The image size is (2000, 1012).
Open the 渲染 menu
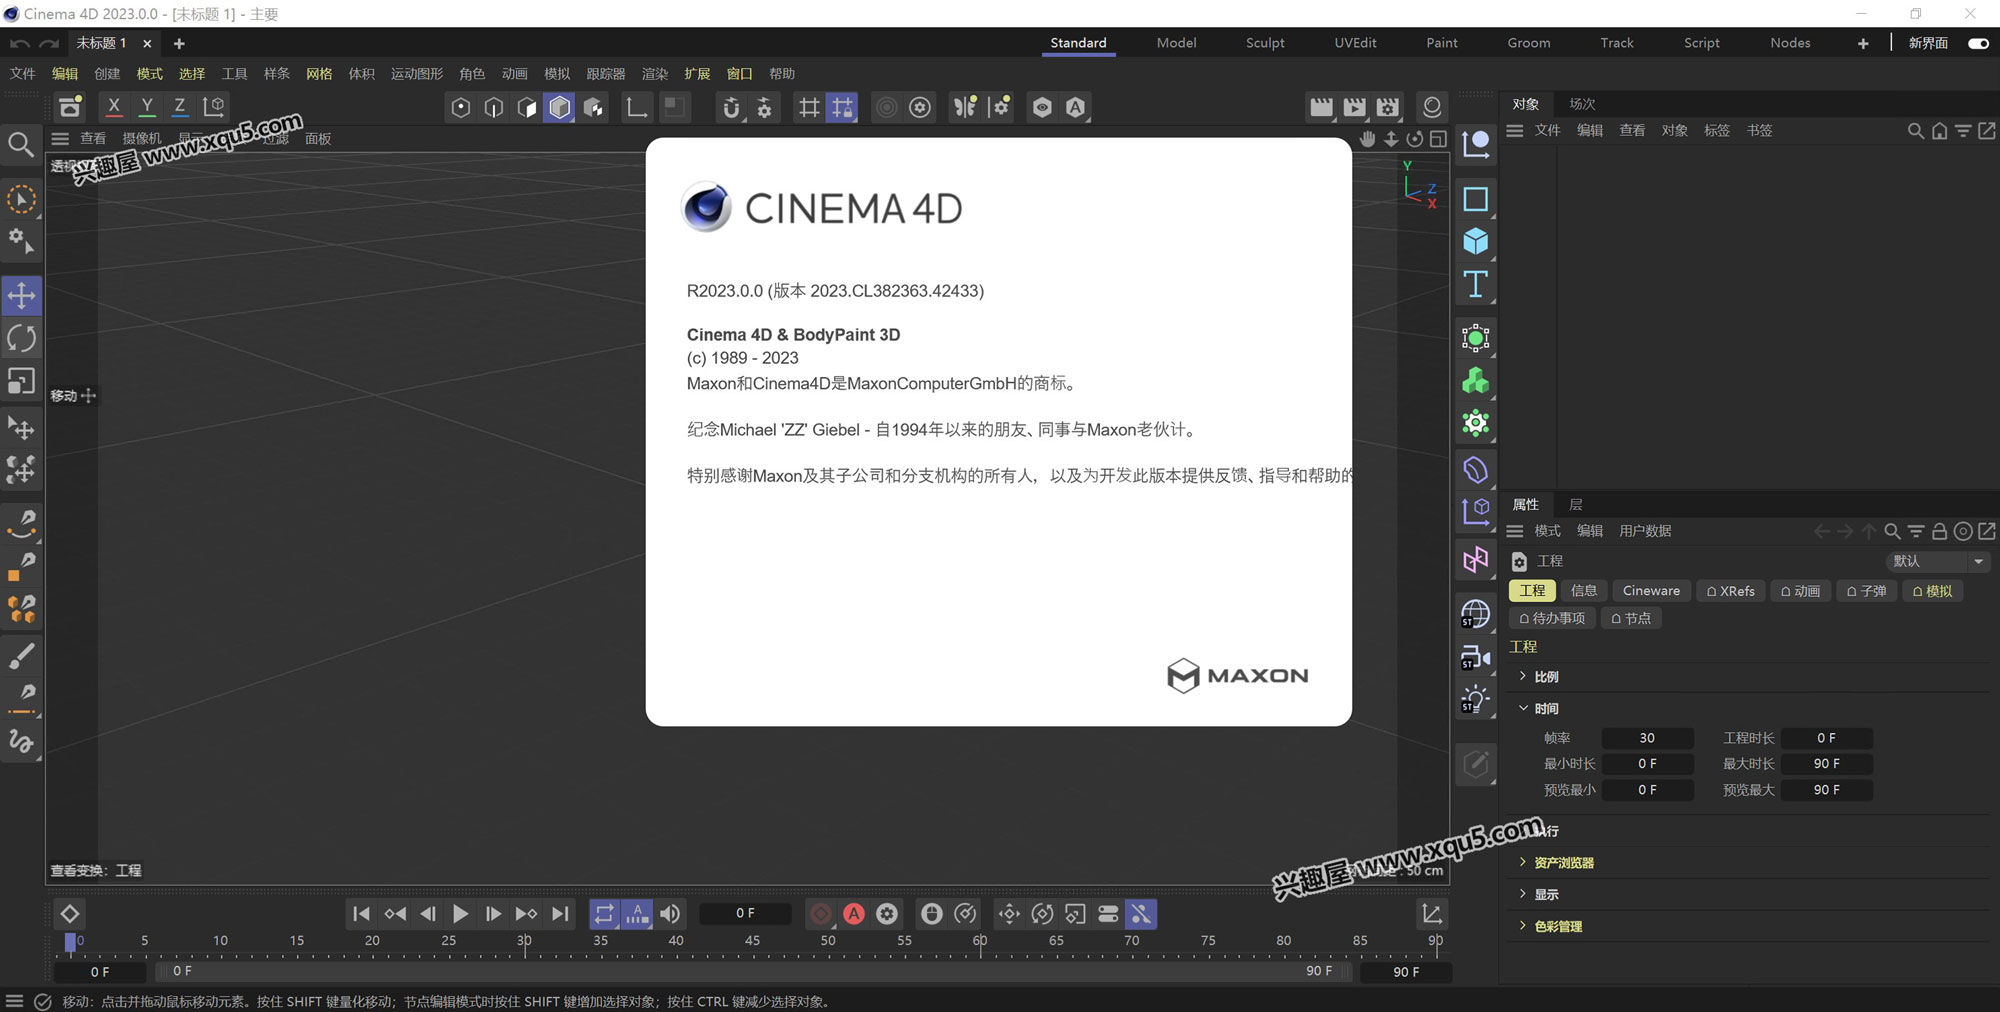pyautogui.click(x=654, y=74)
